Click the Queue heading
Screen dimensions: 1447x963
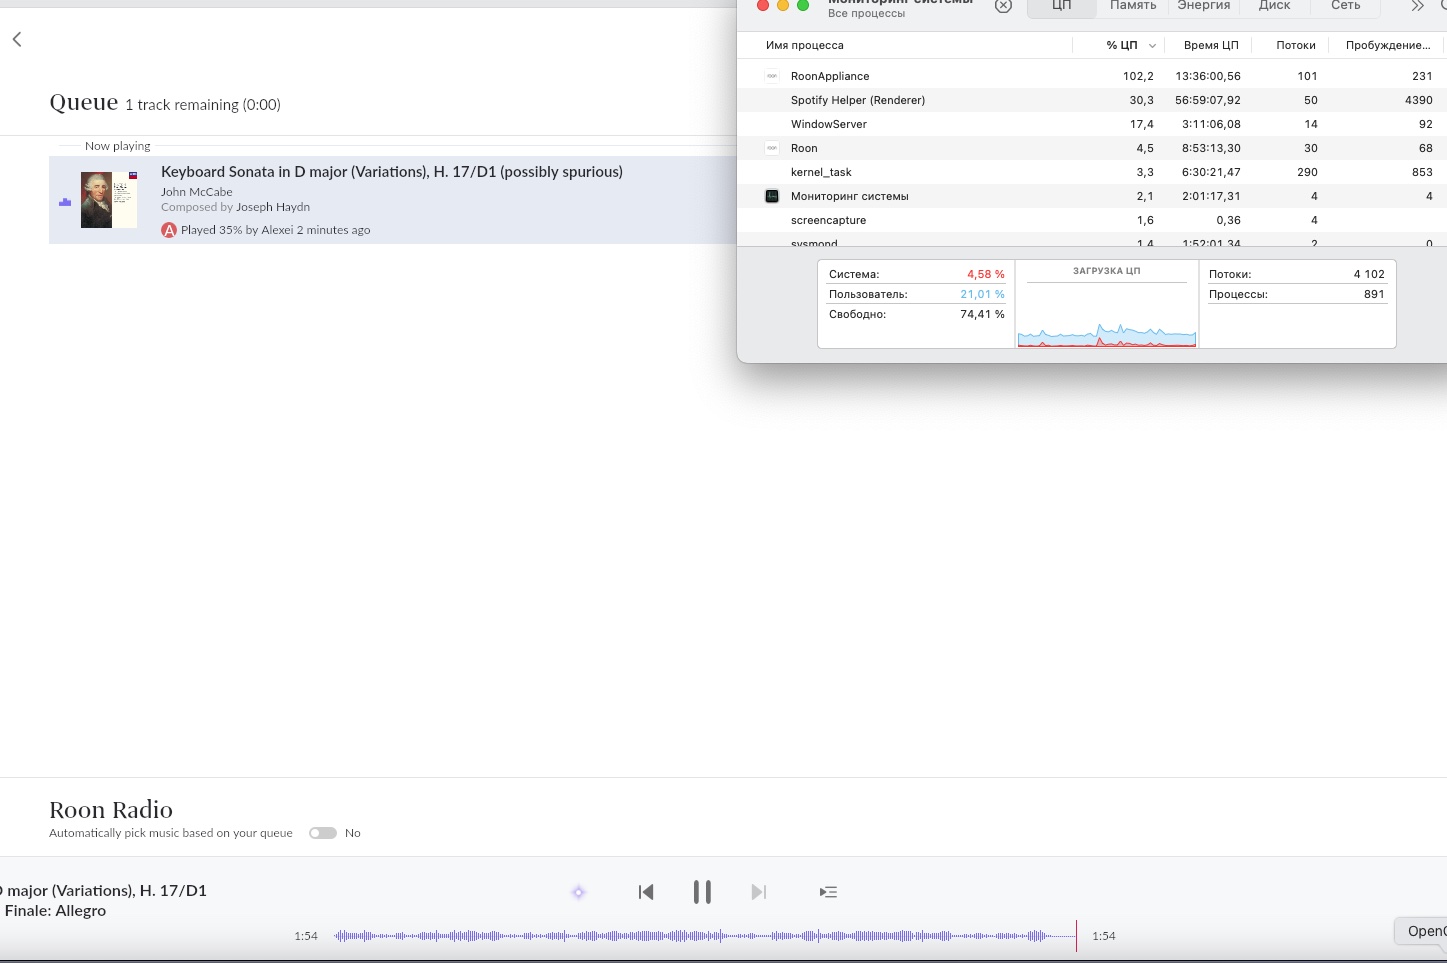[84, 102]
